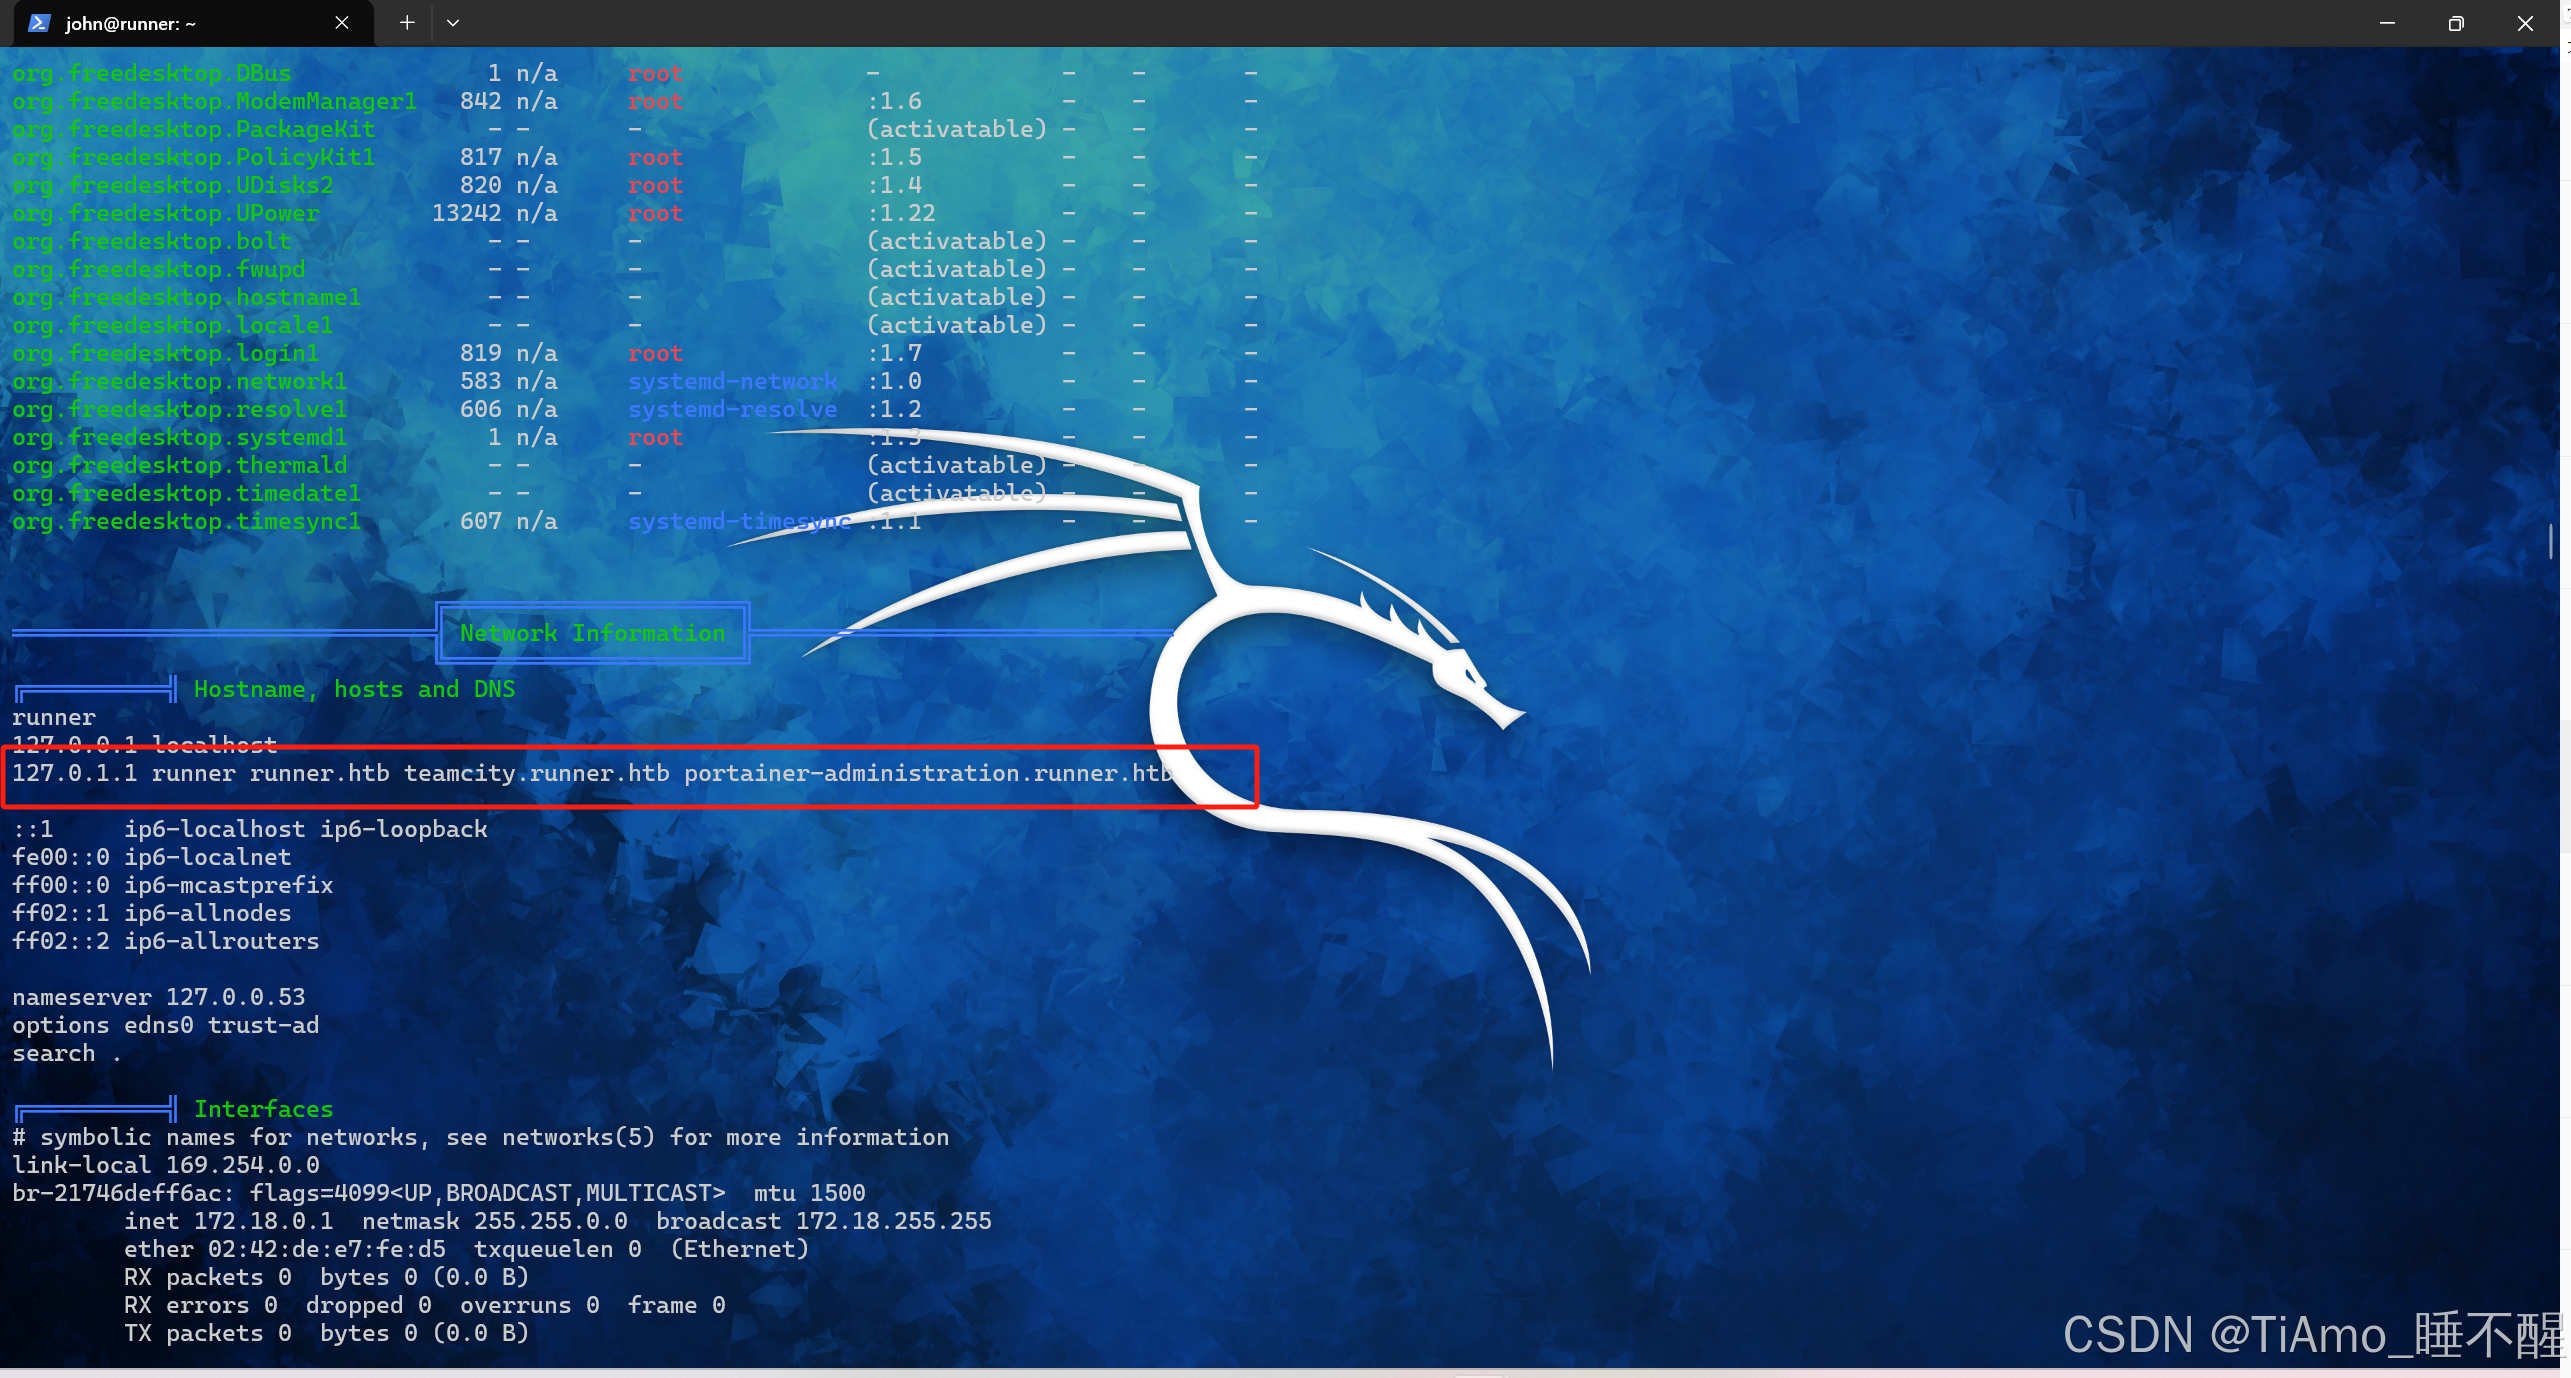The width and height of the screenshot is (2571, 1378).
Task: Click 'options edns0 trust-ad' line
Action: [166, 1025]
